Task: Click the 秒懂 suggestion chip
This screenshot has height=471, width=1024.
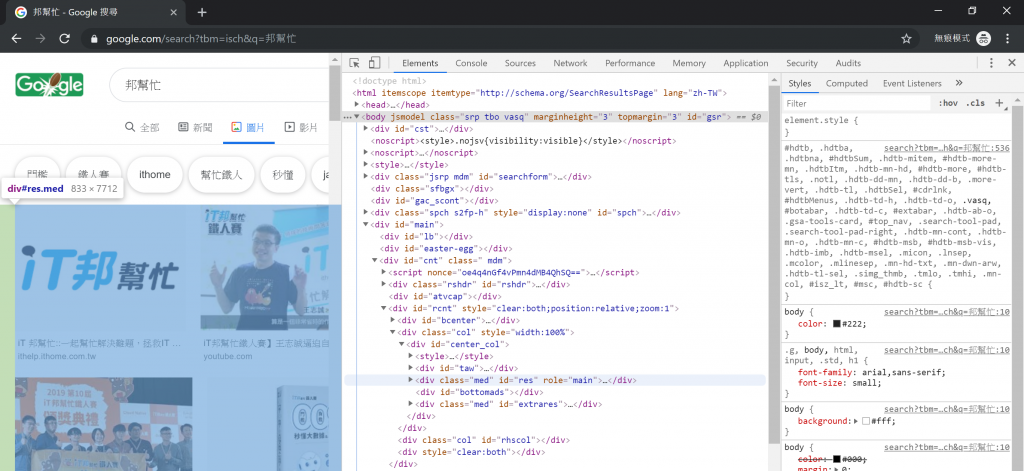Action: [281, 174]
